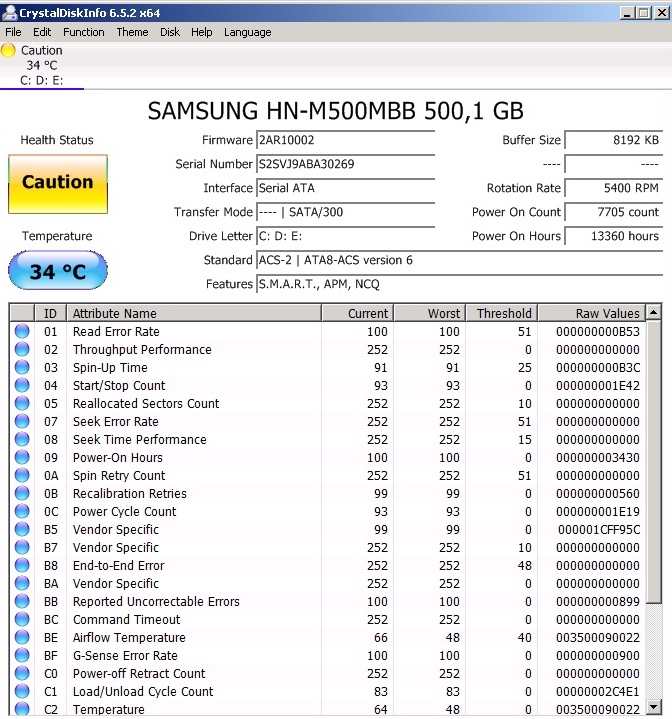Open the Function menu

(84, 32)
